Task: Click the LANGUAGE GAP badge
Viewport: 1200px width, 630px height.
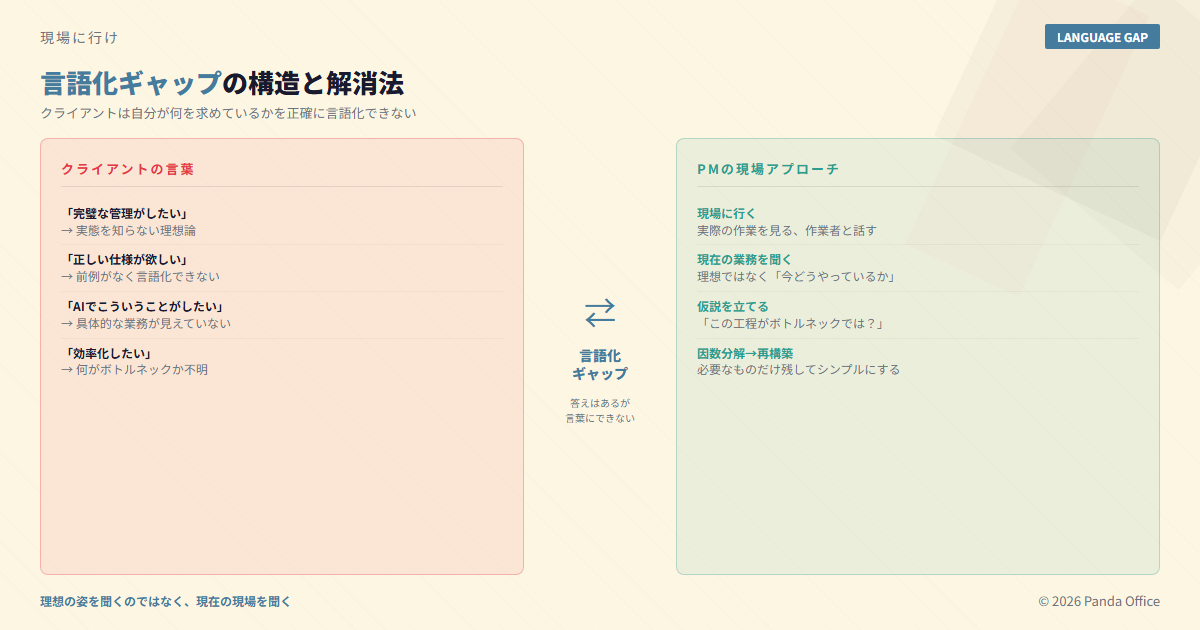Action: point(1102,37)
